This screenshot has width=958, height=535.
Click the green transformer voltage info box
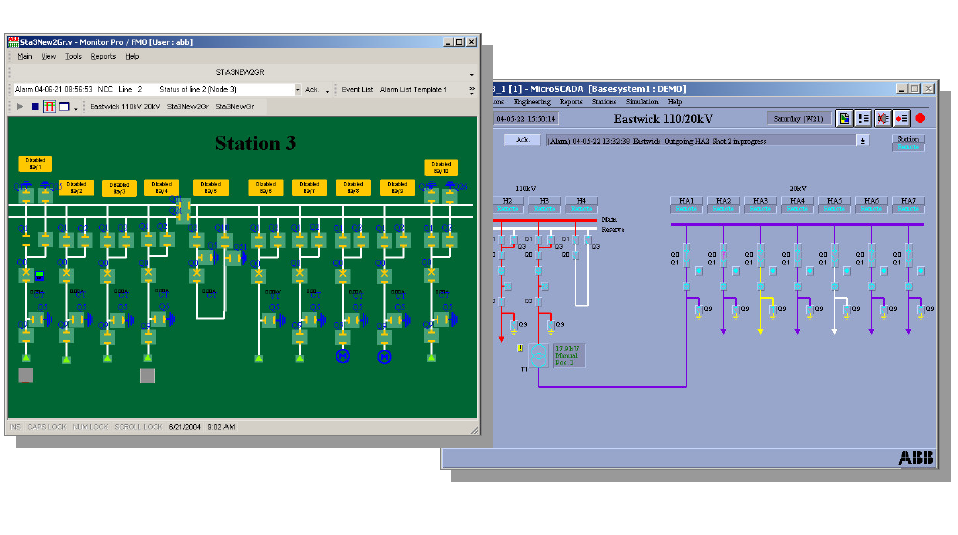point(569,355)
